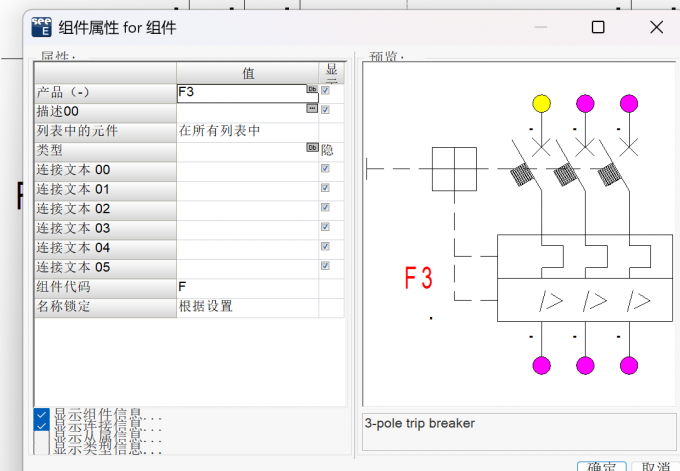Image resolution: width=680 pixels, height=471 pixels.
Task: Click the bottom-left magenta connection point
Action: (x=541, y=365)
